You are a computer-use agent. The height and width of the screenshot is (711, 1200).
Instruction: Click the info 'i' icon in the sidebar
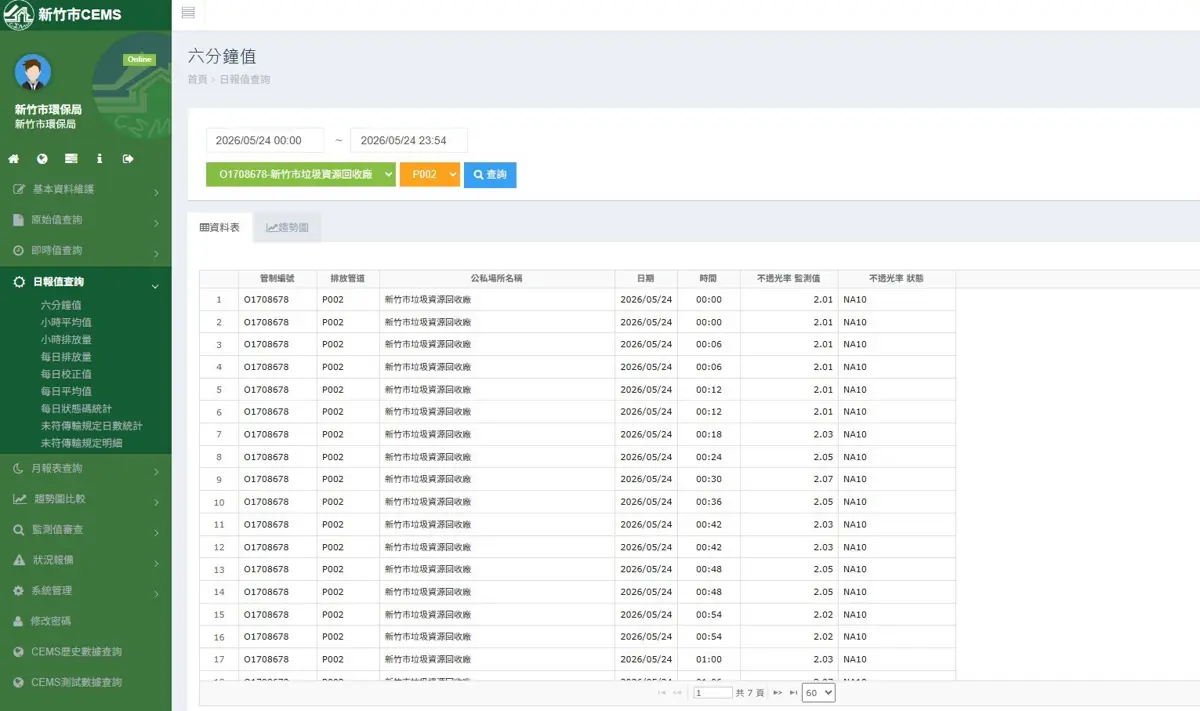click(100, 159)
